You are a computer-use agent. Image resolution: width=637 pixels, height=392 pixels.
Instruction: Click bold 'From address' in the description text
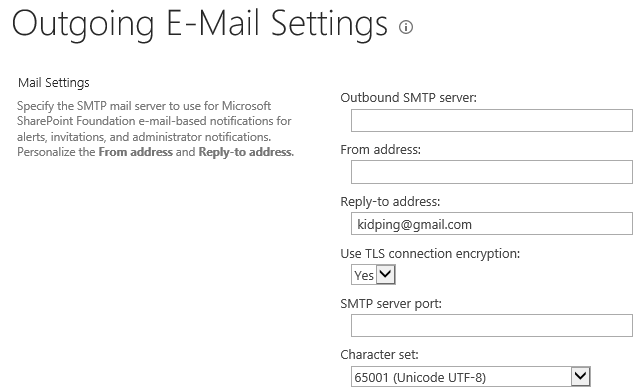[136, 152]
